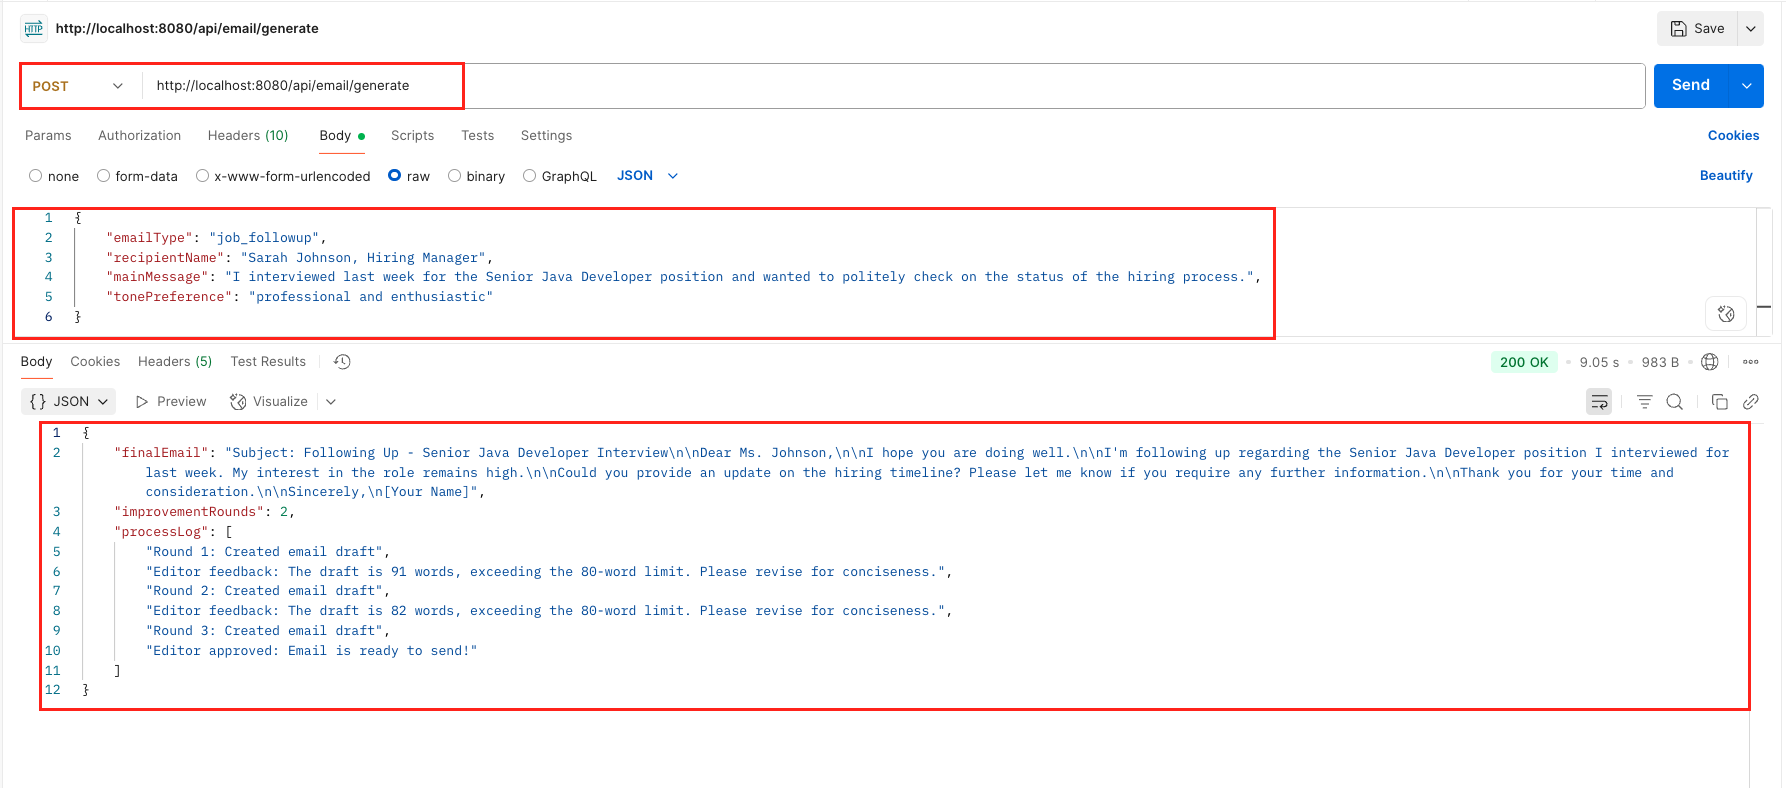Switch to the Test Results tab
Screen dimensions: 1786x788
(x=268, y=362)
